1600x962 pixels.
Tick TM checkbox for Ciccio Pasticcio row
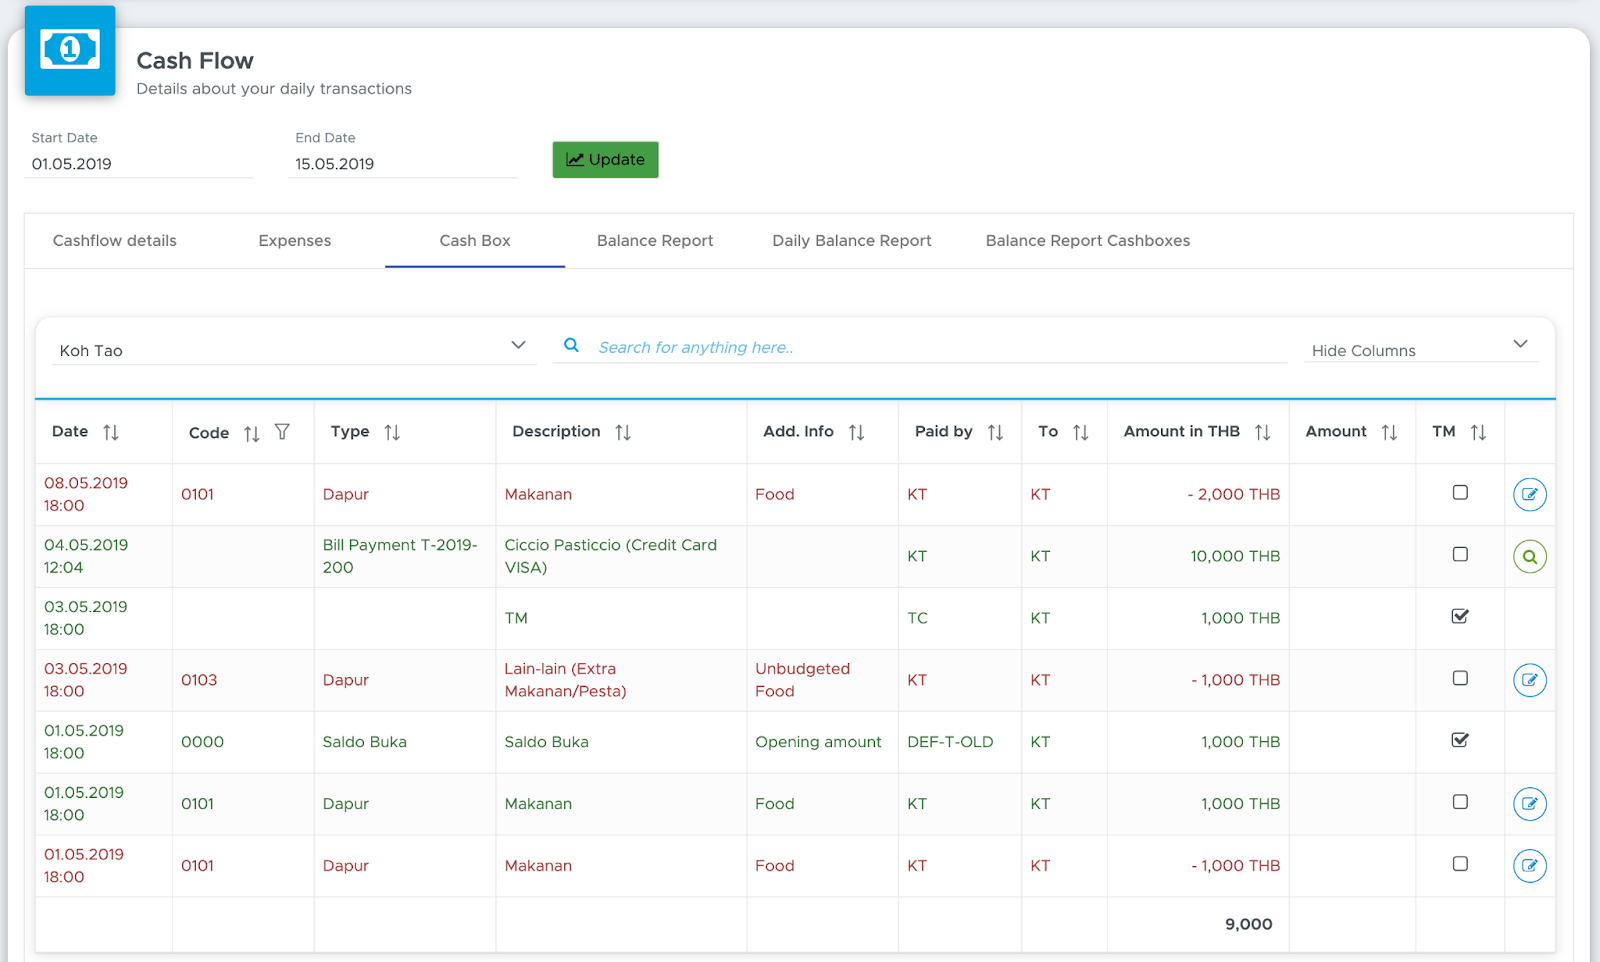coord(1460,554)
